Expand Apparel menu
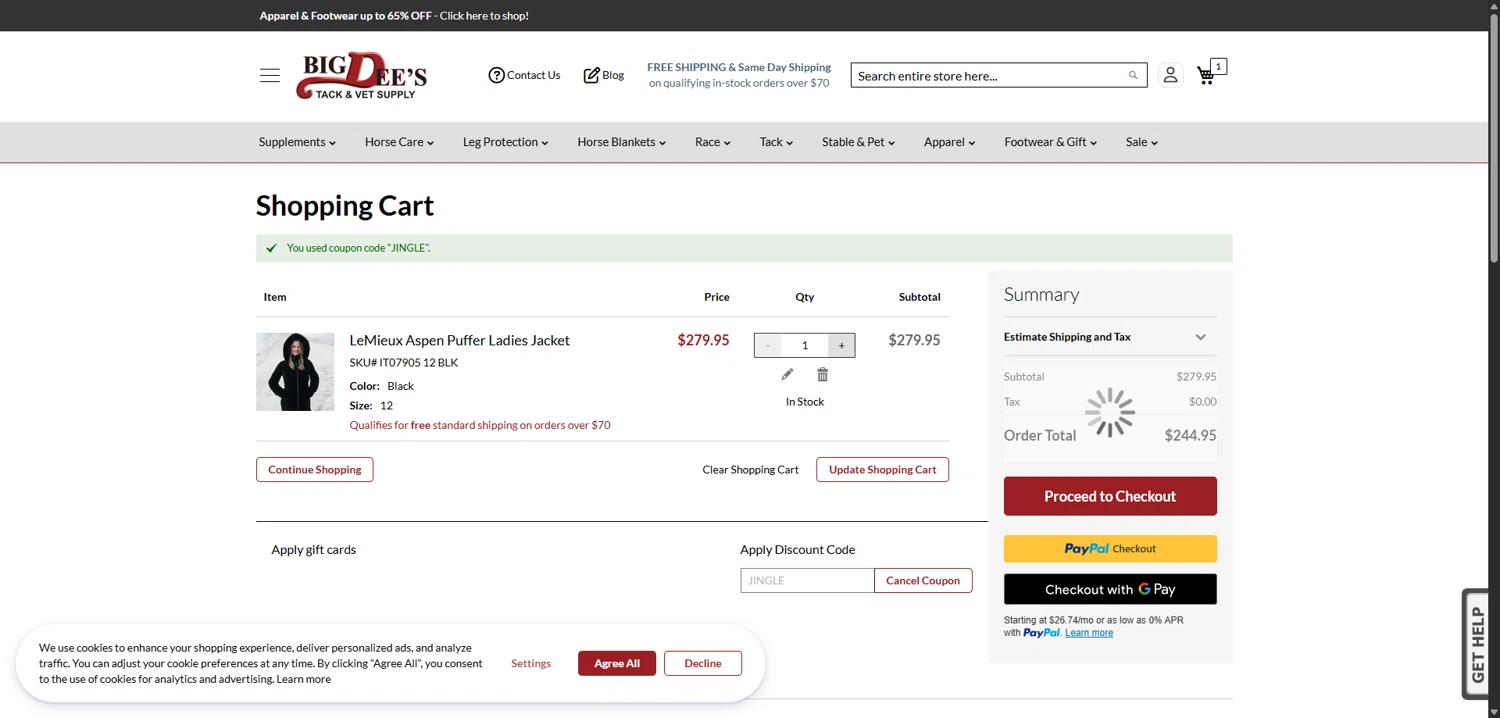This screenshot has width=1500, height=718. tap(949, 142)
